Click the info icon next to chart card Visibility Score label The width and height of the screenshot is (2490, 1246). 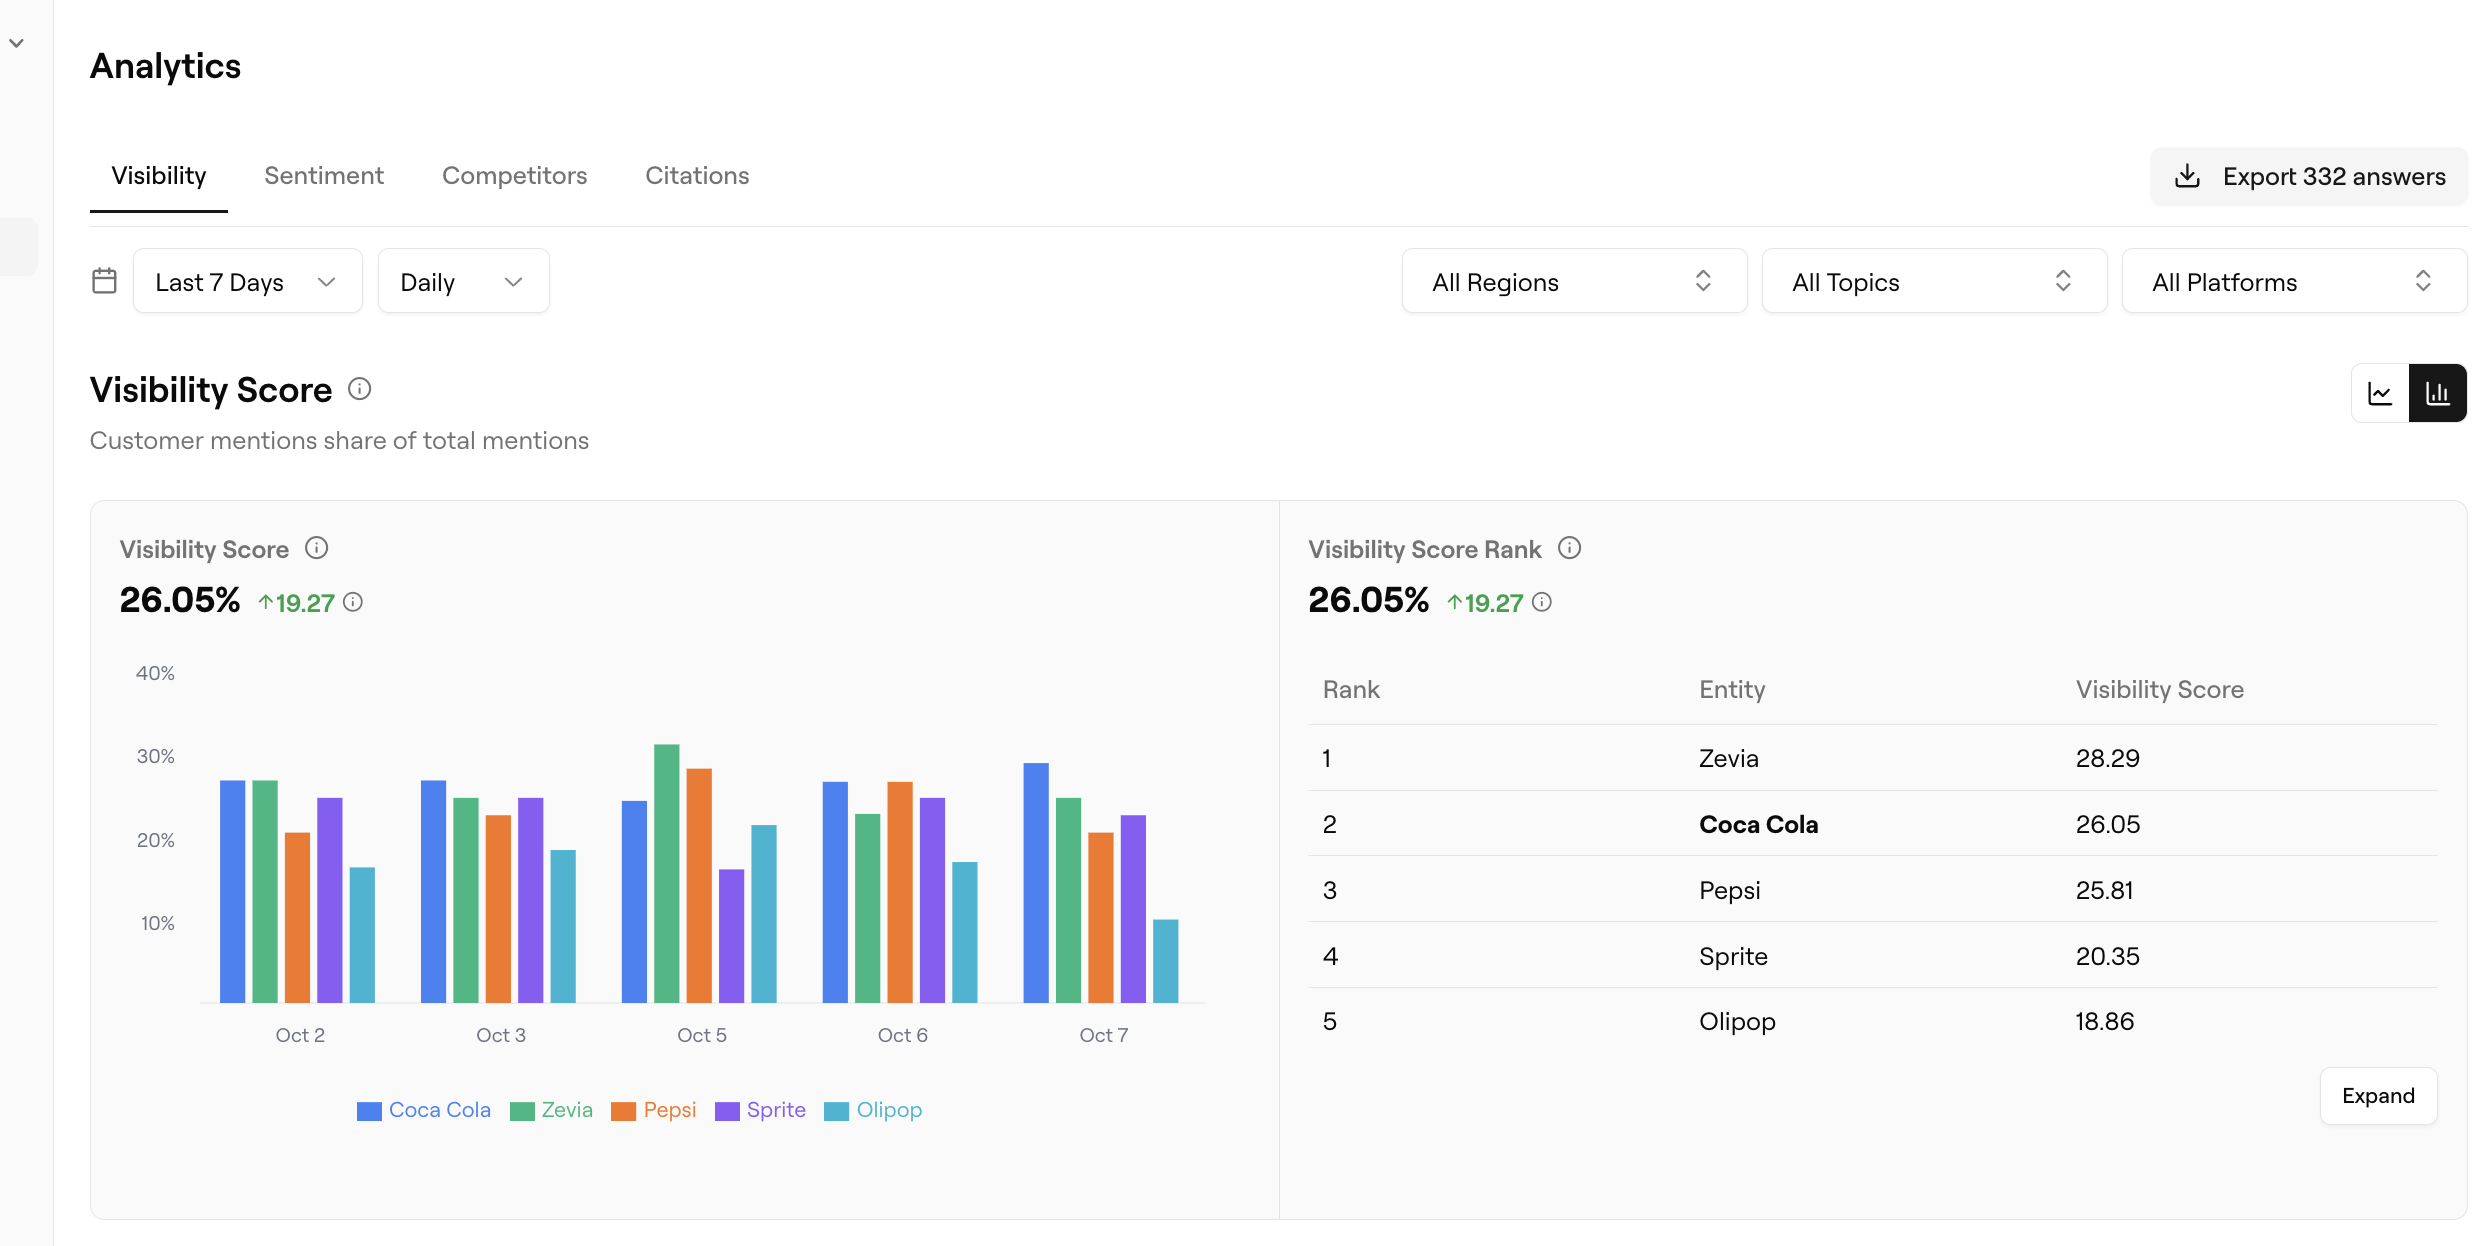click(x=317, y=548)
